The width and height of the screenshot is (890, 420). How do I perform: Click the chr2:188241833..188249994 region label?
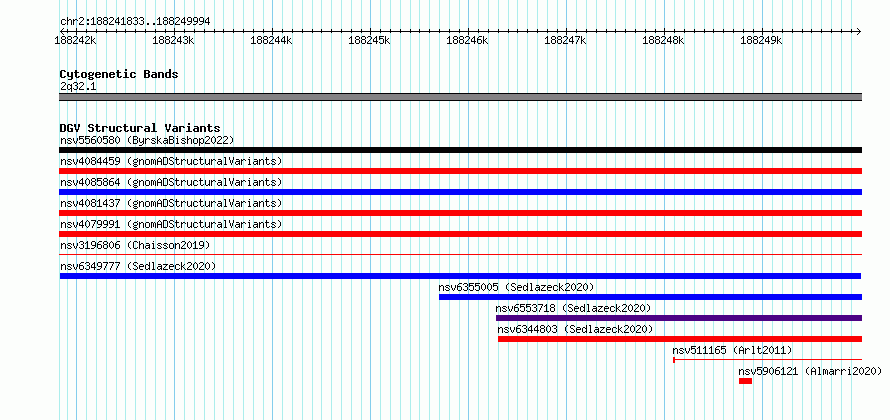click(x=135, y=21)
